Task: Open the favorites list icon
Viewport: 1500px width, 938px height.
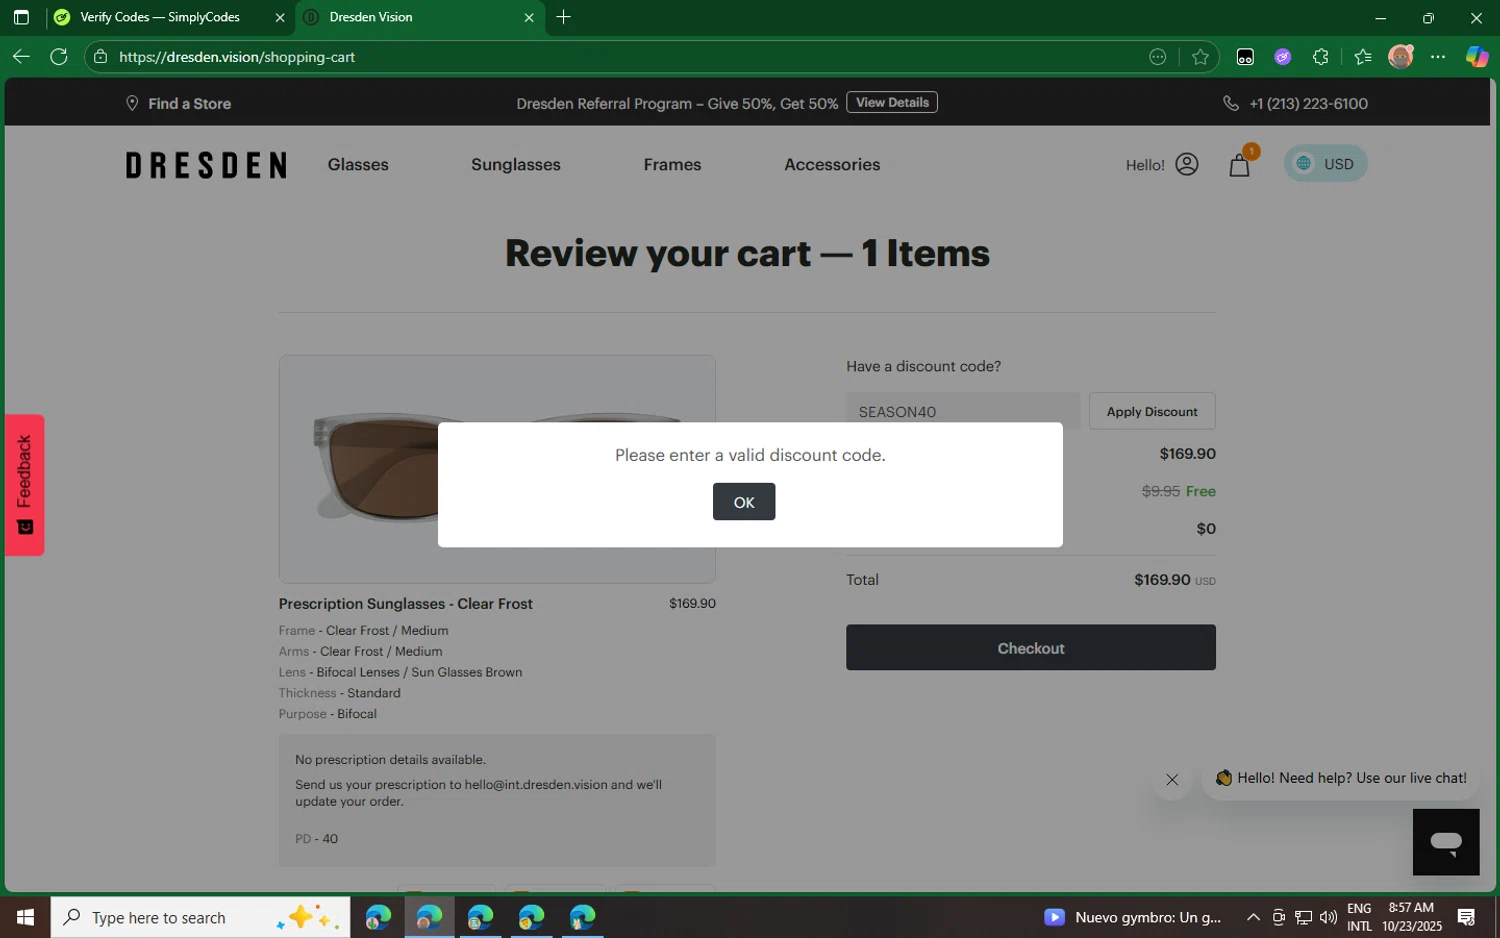Action: click(1362, 57)
